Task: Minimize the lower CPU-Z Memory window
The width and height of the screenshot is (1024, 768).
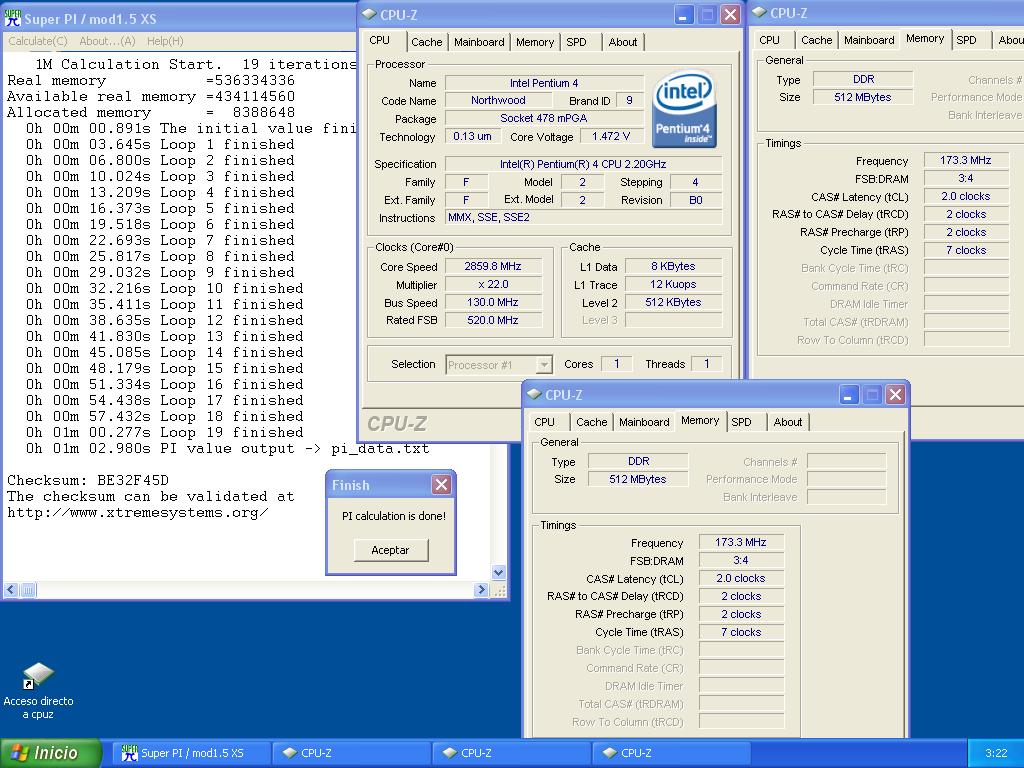Action: click(848, 394)
